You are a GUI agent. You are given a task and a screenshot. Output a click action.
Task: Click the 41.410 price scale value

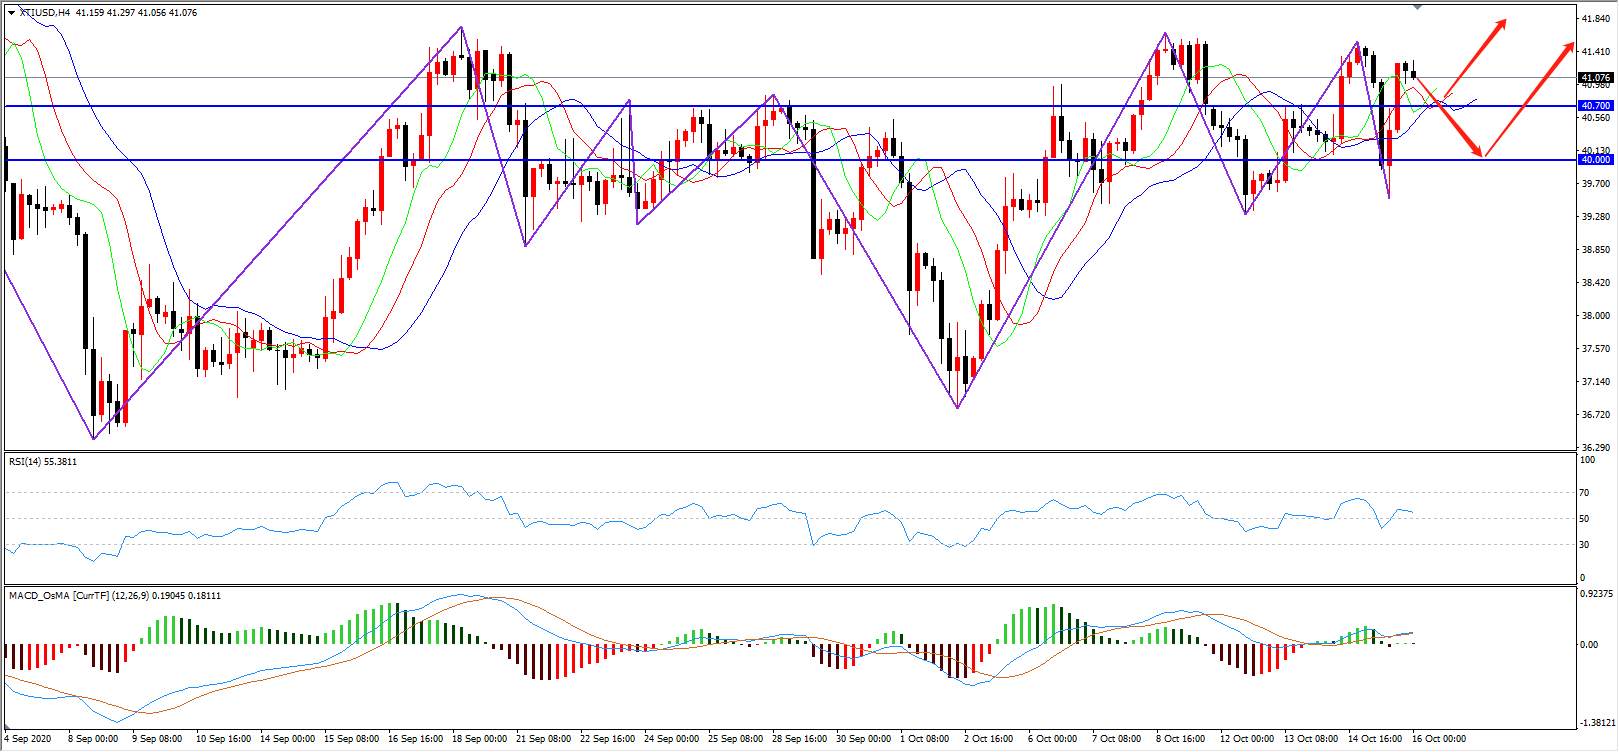[1596, 51]
